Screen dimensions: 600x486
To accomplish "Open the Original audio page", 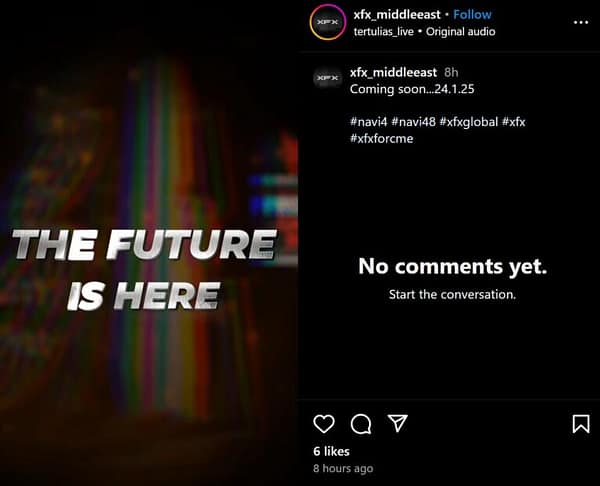I will (461, 32).
